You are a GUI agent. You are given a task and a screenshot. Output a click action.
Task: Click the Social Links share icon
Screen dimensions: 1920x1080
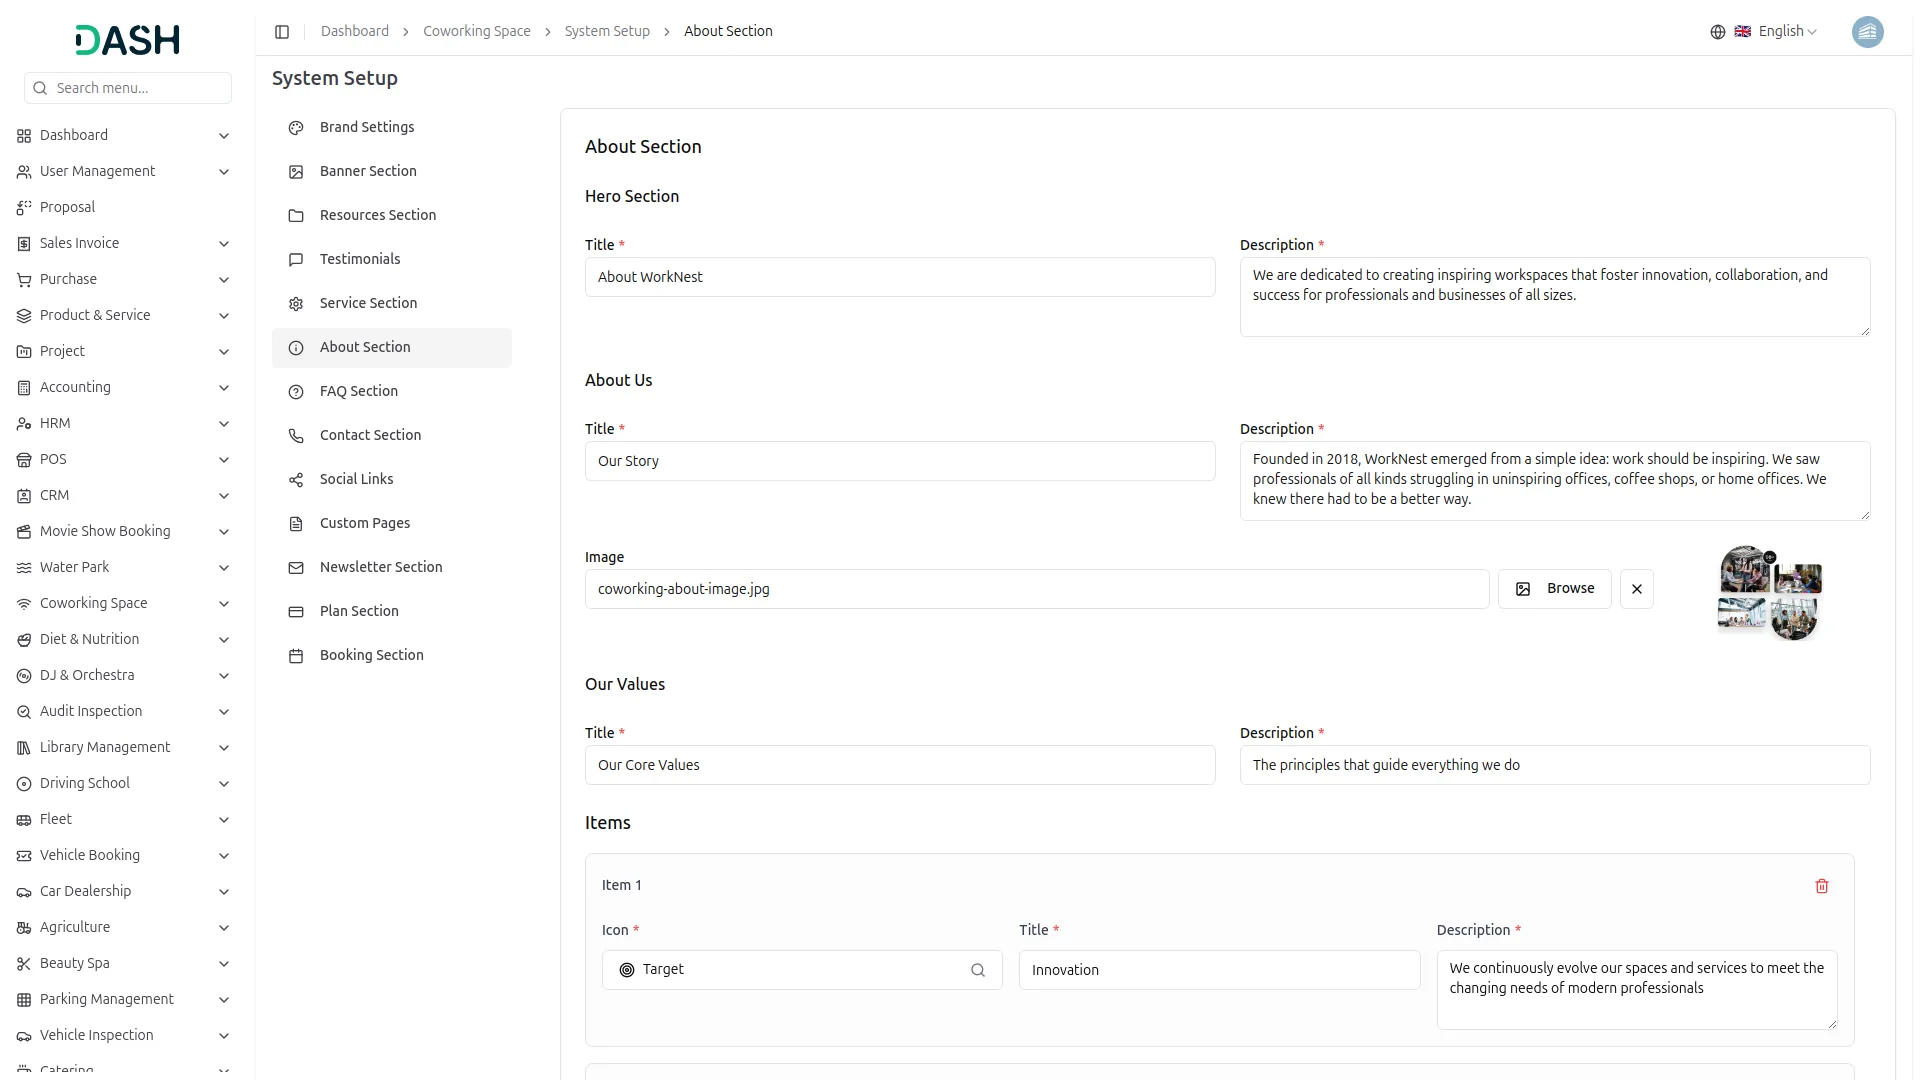pyautogui.click(x=296, y=480)
